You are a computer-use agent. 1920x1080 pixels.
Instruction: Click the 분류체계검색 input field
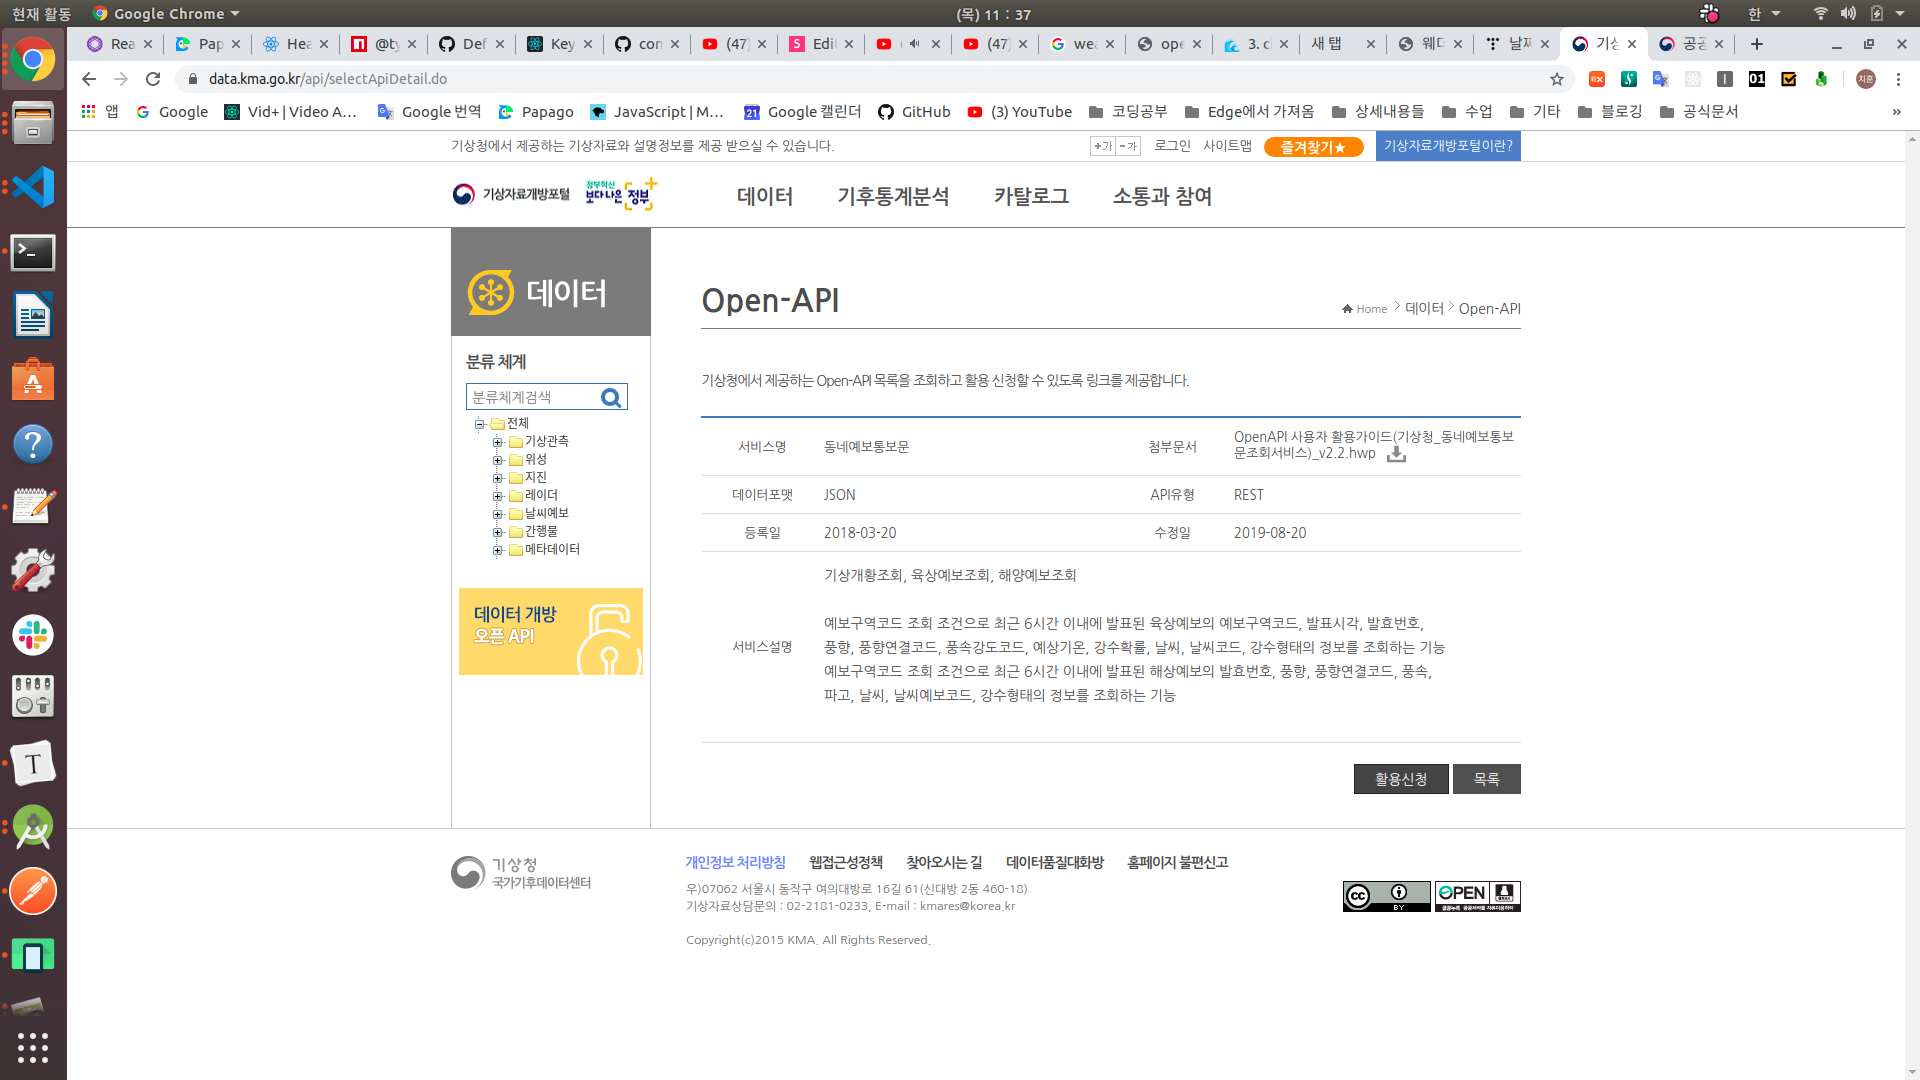[x=532, y=398]
